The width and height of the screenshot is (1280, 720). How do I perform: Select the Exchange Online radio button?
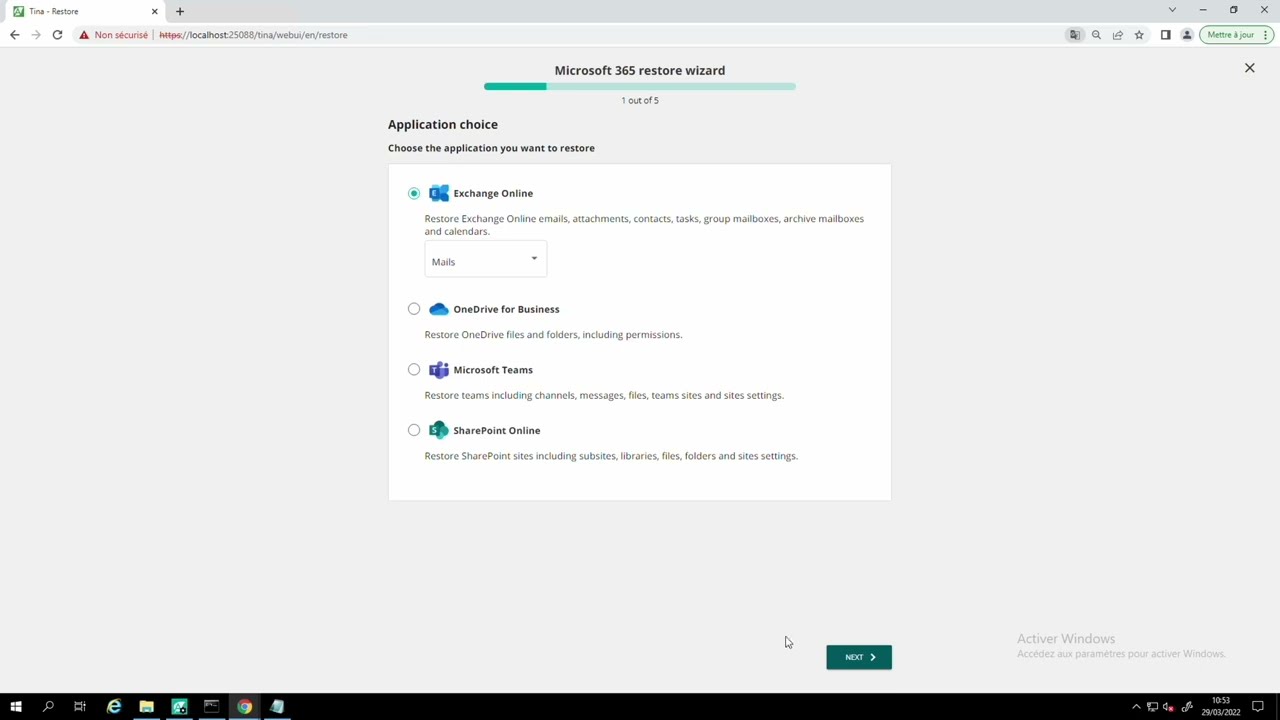pos(414,193)
